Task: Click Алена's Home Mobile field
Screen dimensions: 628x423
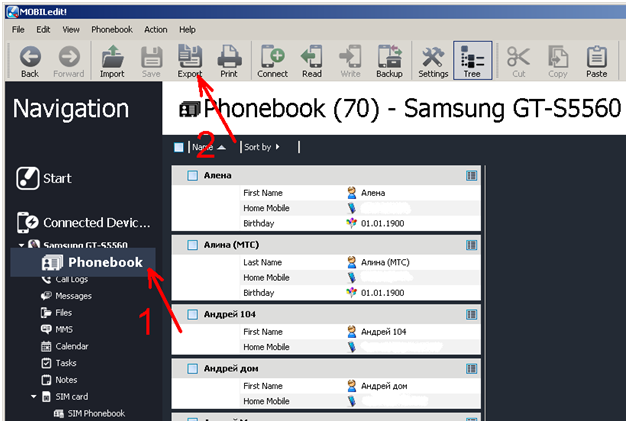Action: pos(360,208)
